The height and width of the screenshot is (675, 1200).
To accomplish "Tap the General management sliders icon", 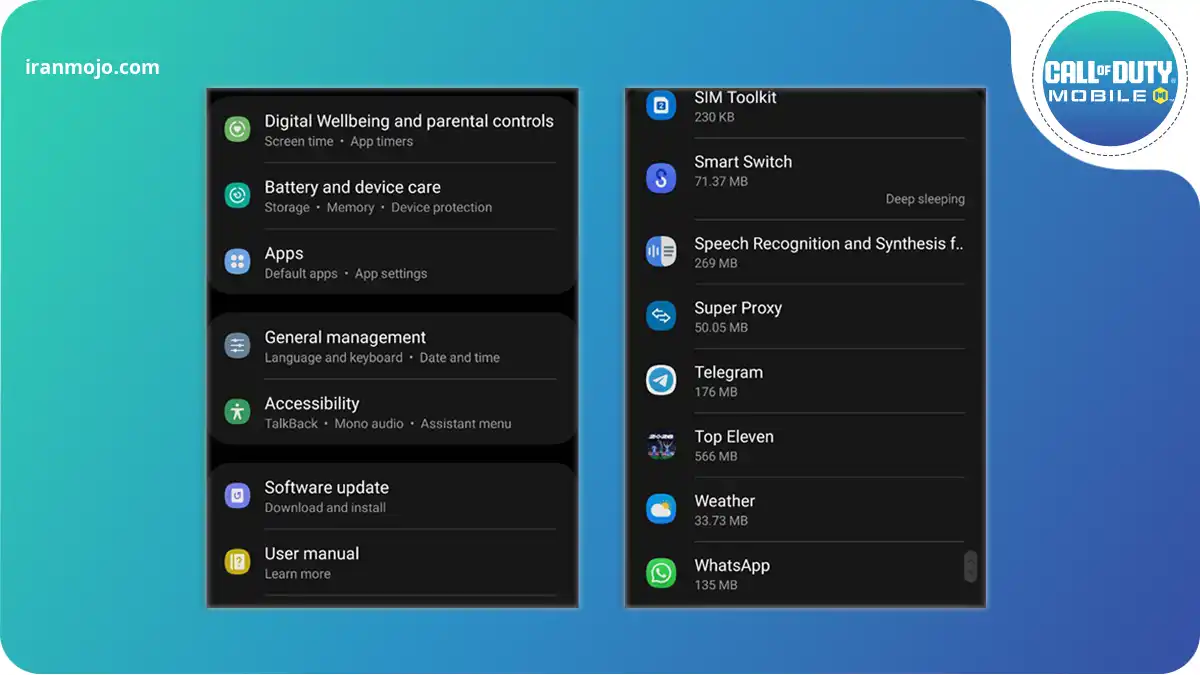I will click(237, 346).
